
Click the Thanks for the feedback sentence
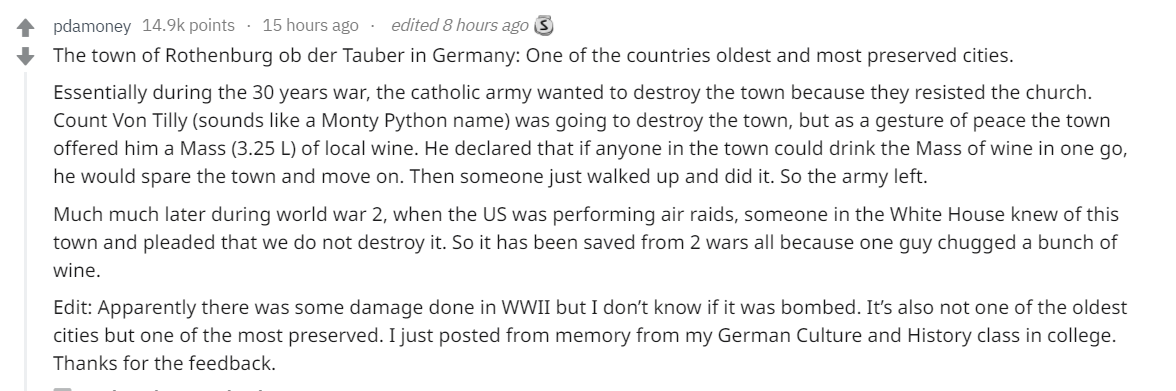coord(164,364)
